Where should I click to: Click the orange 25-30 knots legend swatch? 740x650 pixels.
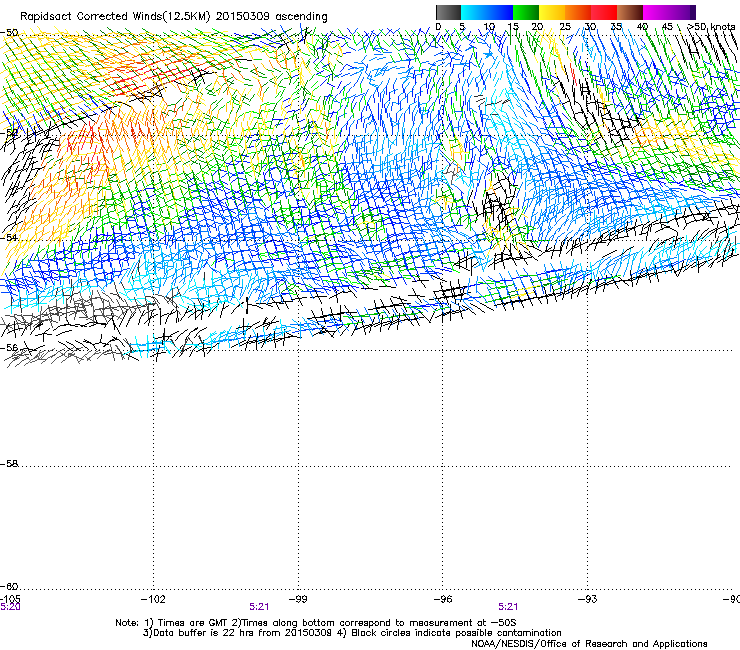pos(578,12)
